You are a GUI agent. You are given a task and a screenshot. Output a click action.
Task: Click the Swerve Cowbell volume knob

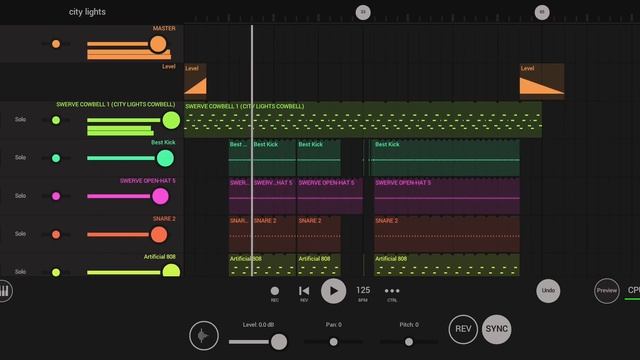171,120
